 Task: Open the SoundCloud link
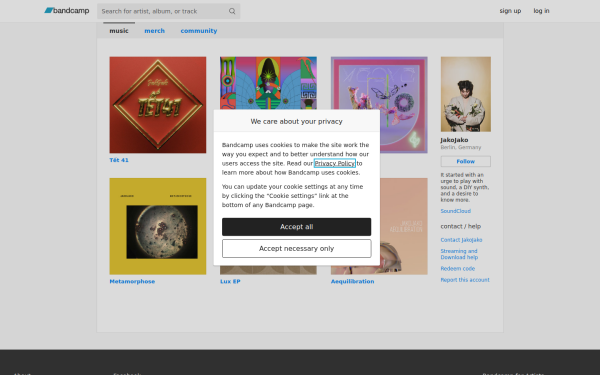click(455, 211)
